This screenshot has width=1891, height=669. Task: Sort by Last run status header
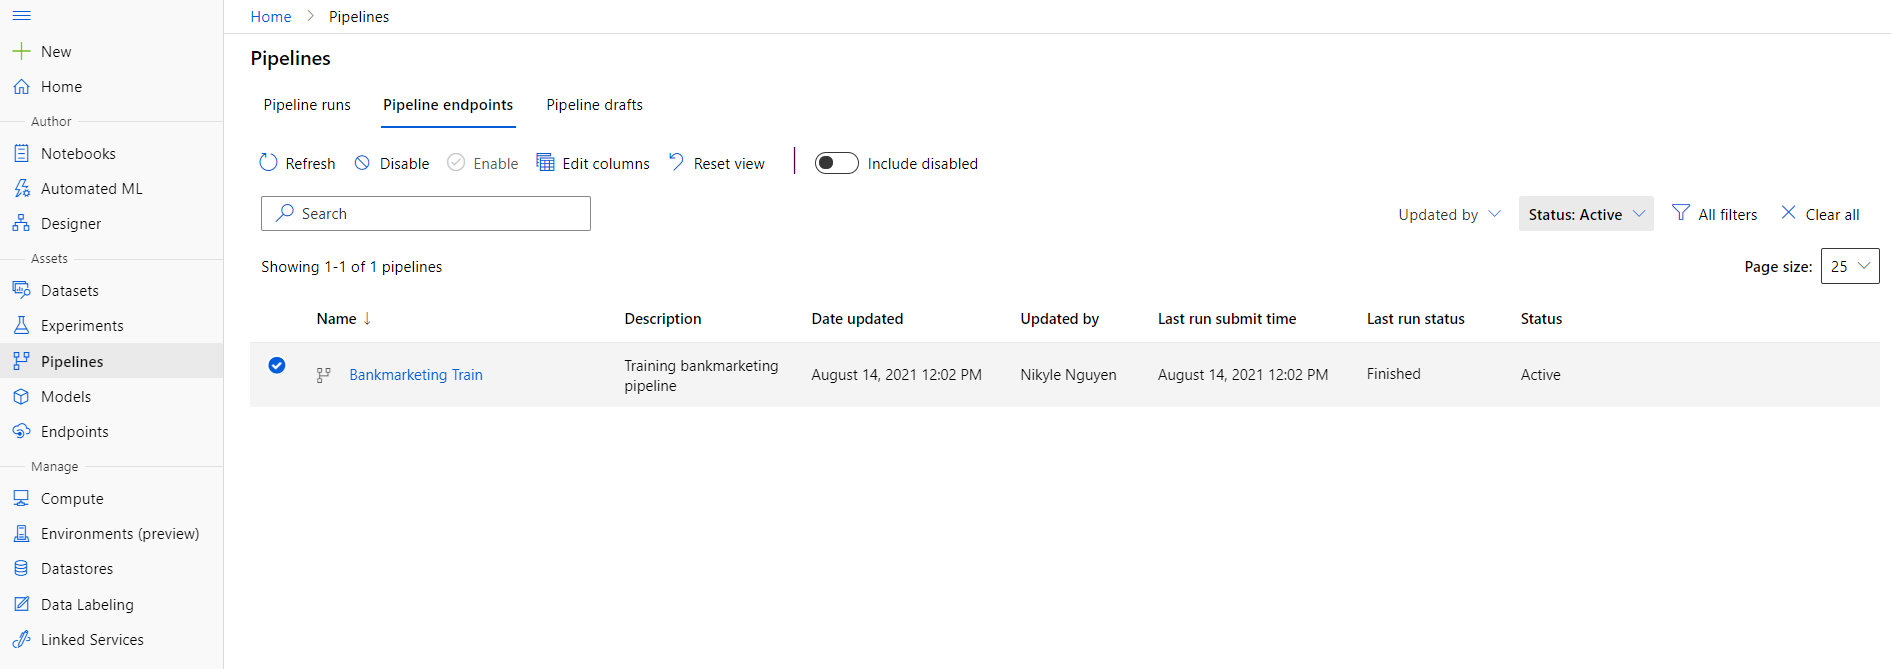pyautogui.click(x=1416, y=319)
